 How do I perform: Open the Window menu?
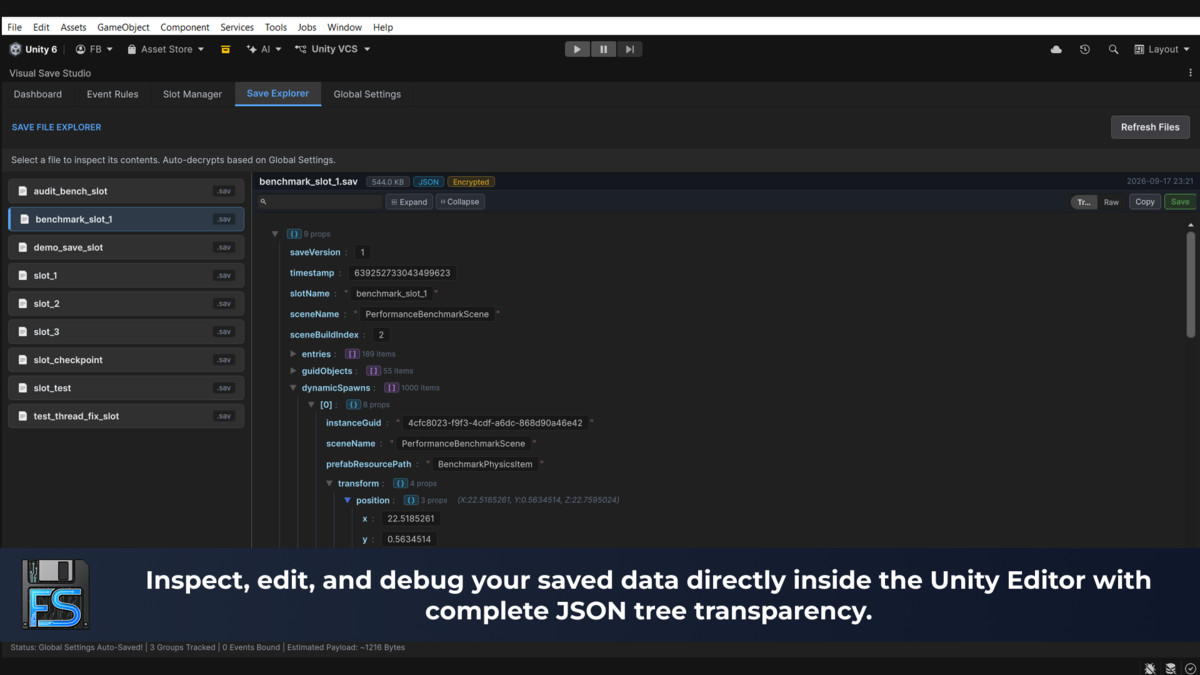pyautogui.click(x=344, y=27)
